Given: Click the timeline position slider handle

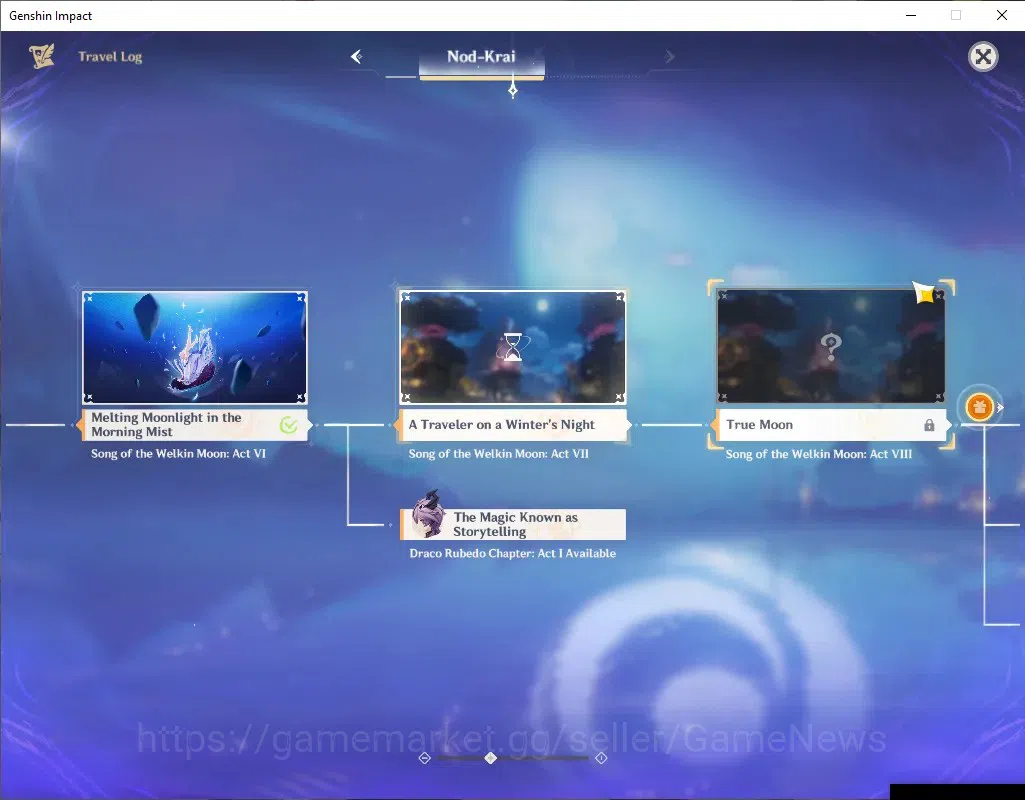Looking at the screenshot, I should [x=491, y=758].
